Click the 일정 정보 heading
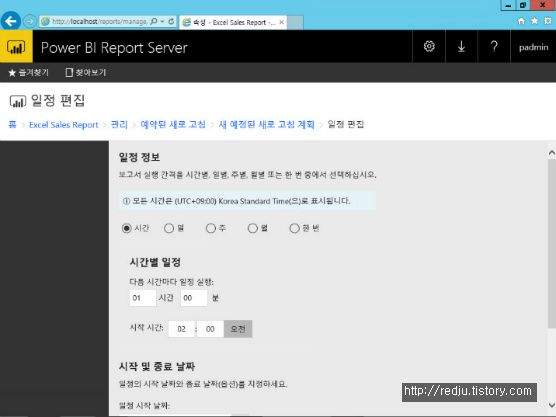This screenshot has width=556, height=417. pos(139,157)
